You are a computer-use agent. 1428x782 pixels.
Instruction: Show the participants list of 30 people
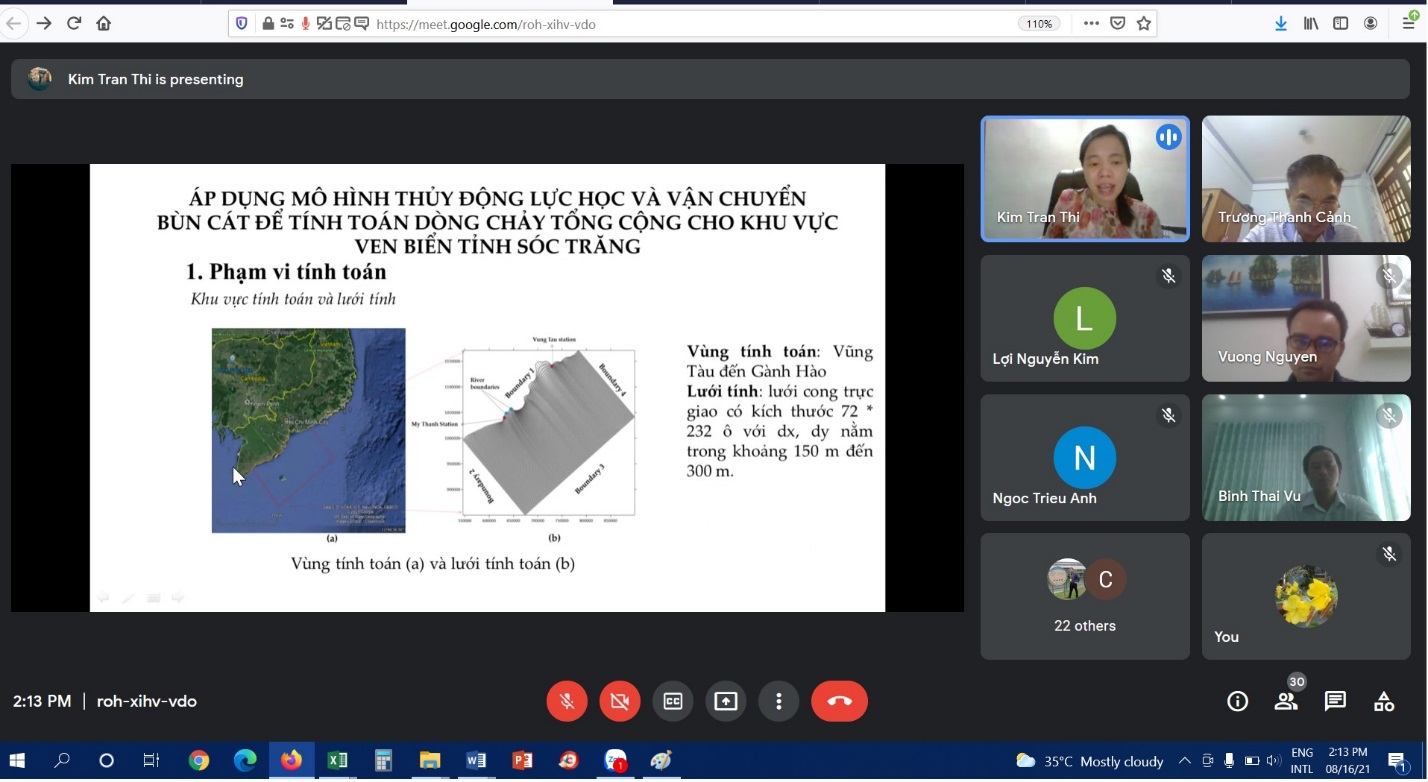point(1286,702)
